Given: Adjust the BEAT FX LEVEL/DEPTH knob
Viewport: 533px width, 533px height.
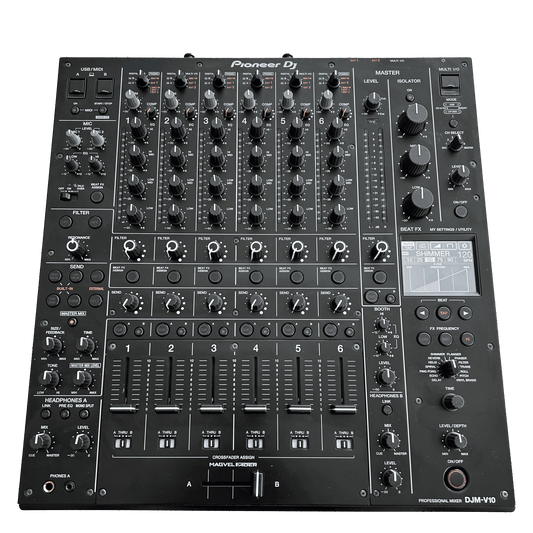Looking at the screenshot, I should coord(455,440).
